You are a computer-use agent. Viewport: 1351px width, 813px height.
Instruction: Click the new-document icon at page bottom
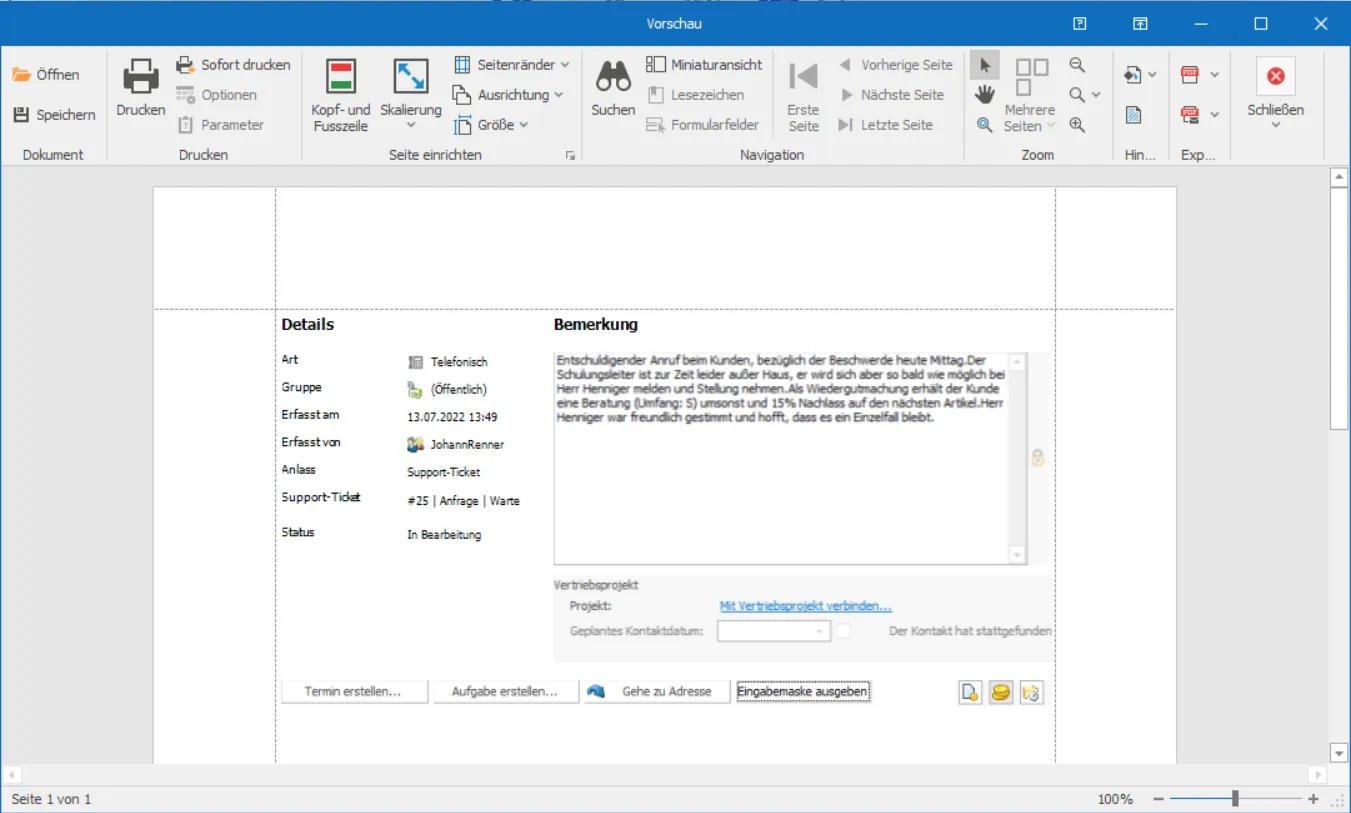(970, 693)
